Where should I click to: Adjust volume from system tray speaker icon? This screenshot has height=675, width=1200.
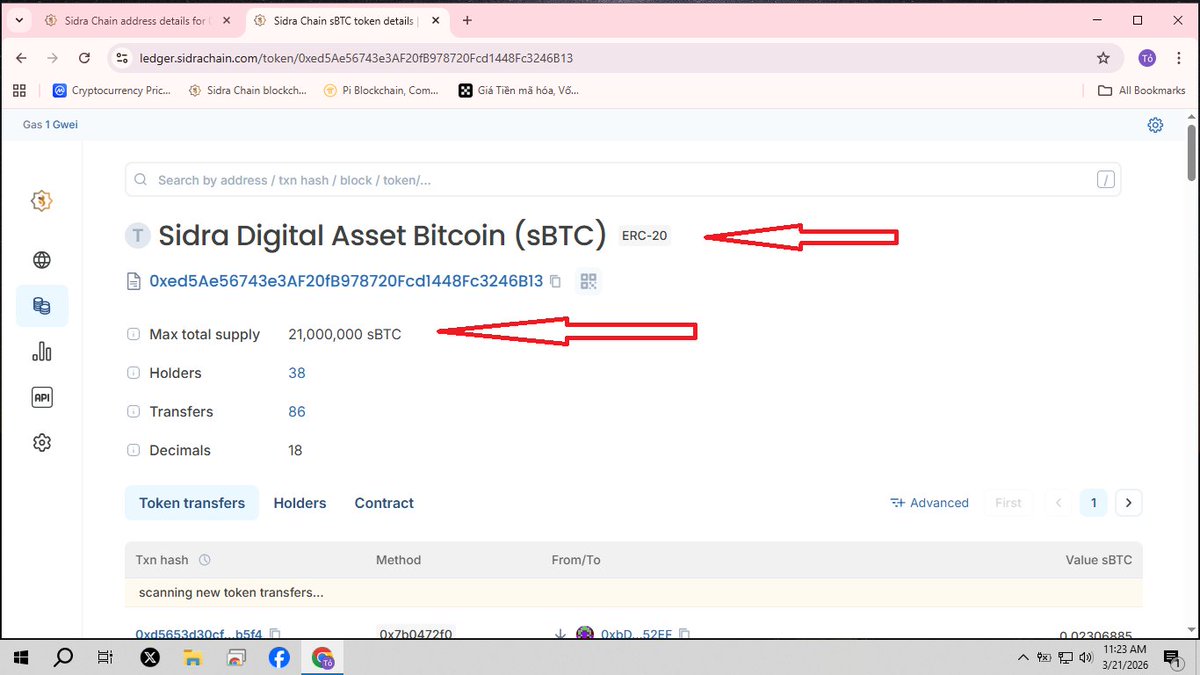pos(1087,658)
